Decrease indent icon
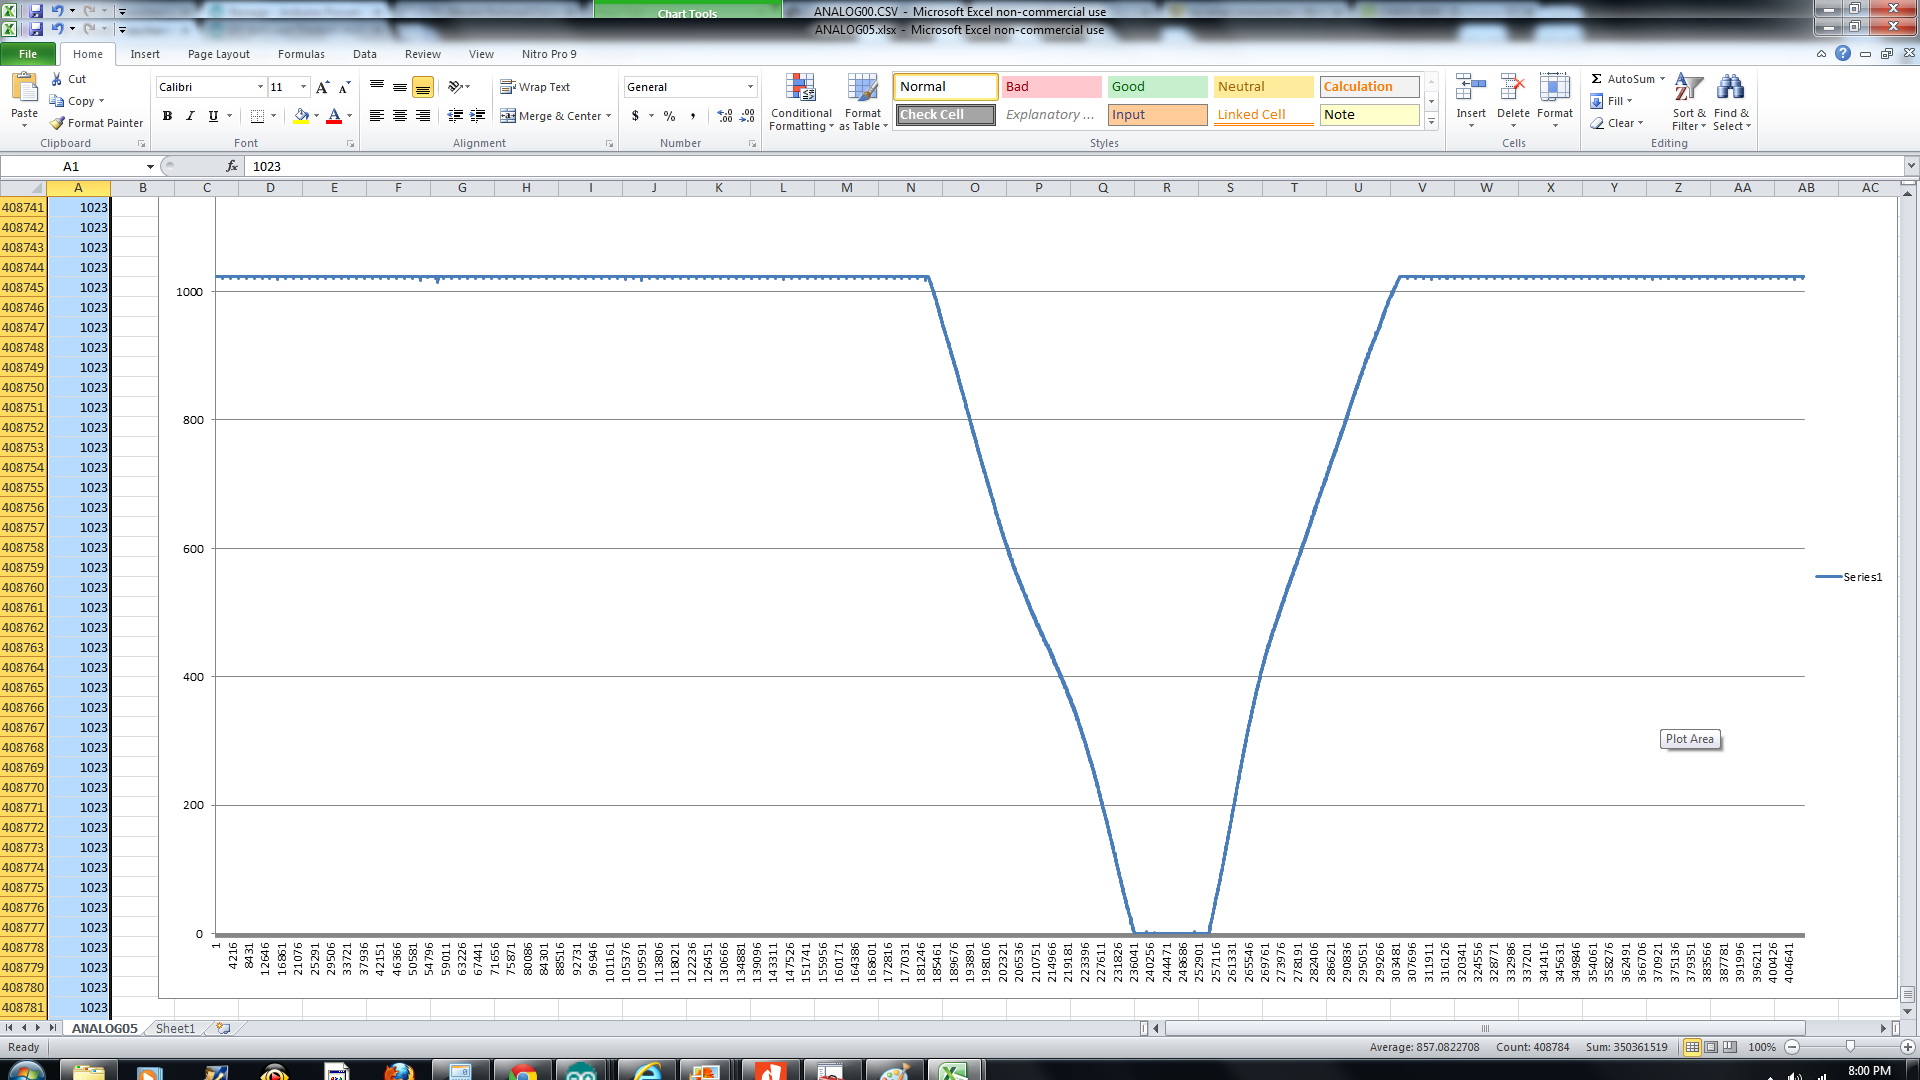 click(x=455, y=116)
